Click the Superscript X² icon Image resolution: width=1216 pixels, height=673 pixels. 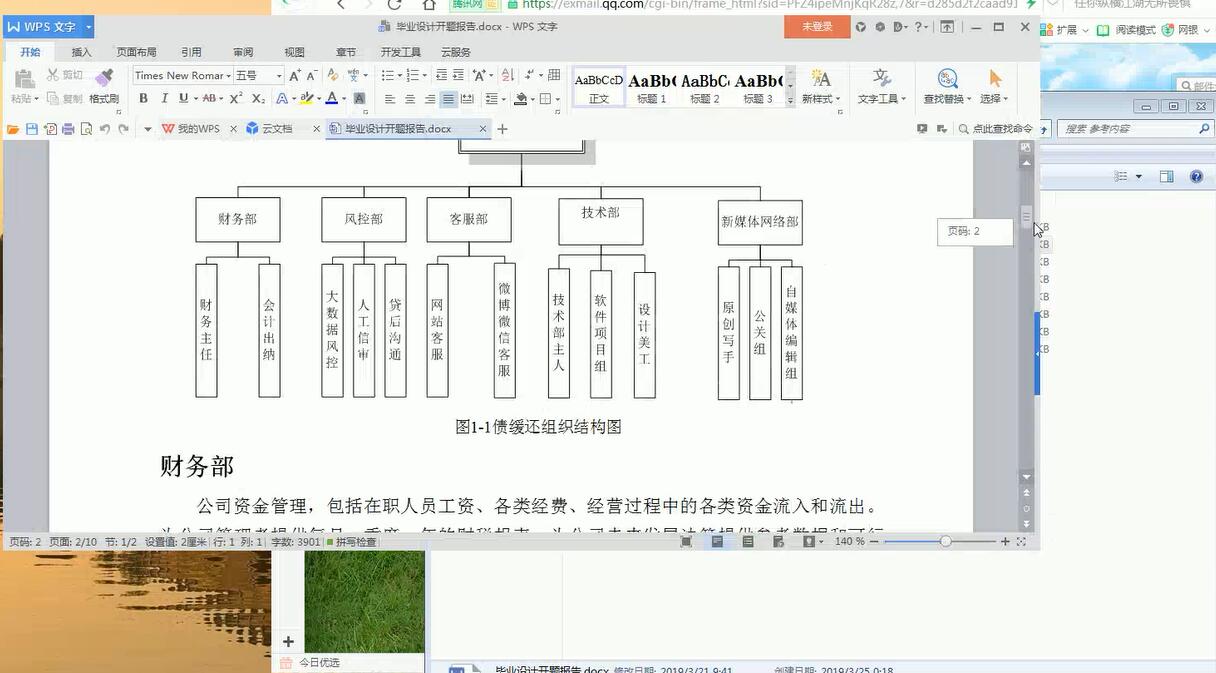(x=236, y=98)
